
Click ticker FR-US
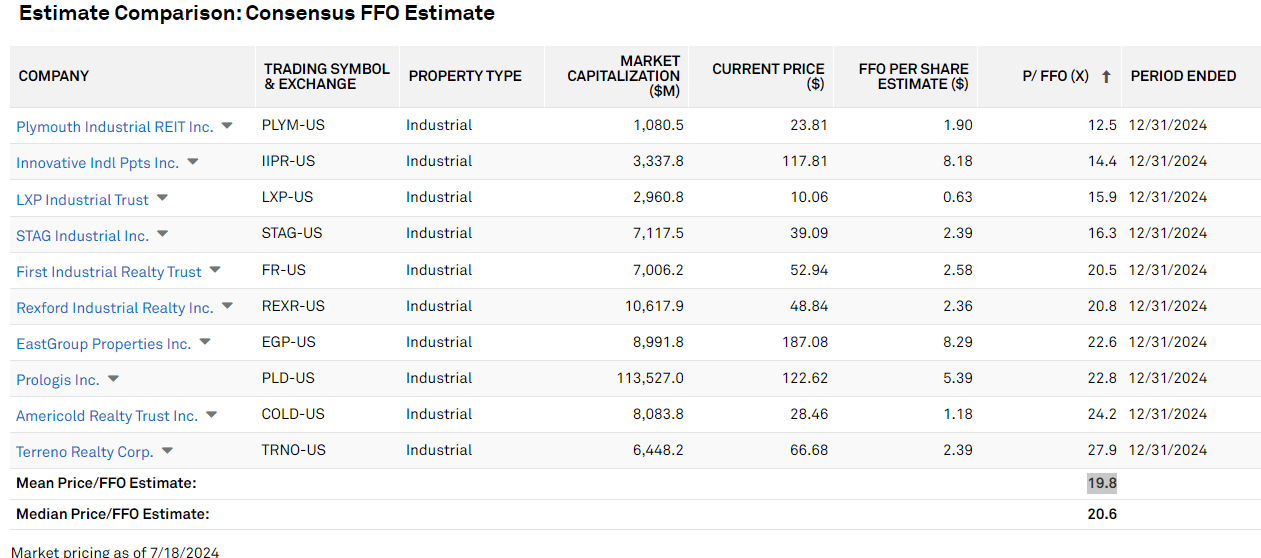coord(284,270)
